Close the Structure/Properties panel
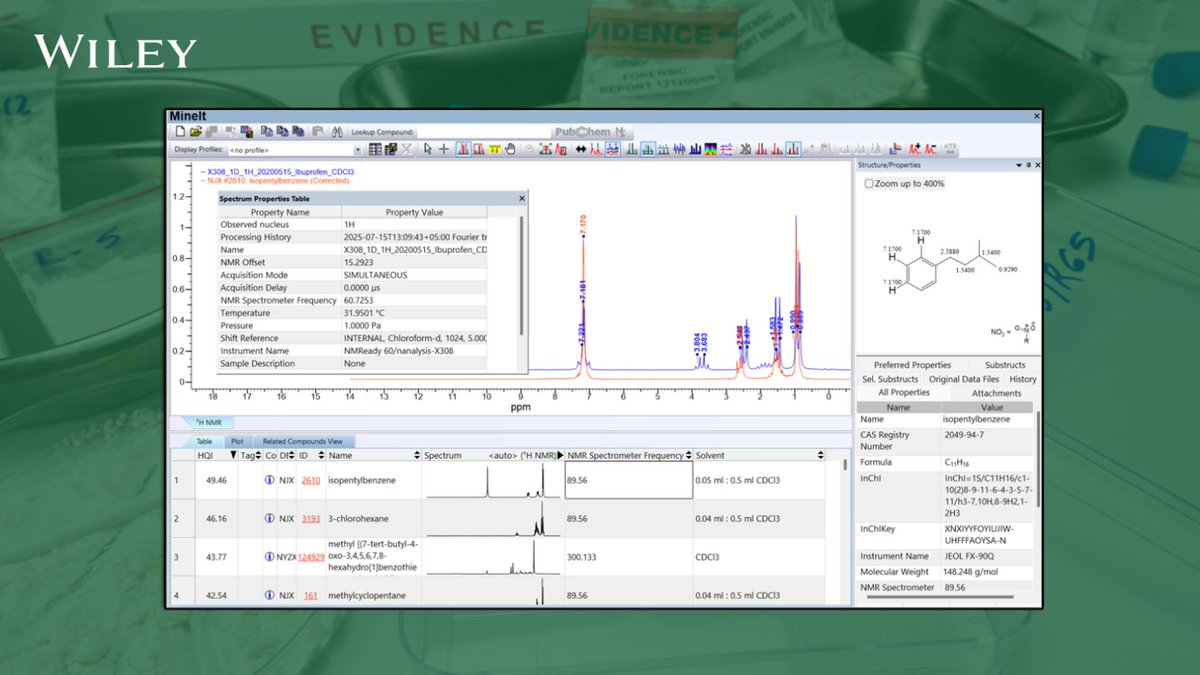 [x=1037, y=165]
